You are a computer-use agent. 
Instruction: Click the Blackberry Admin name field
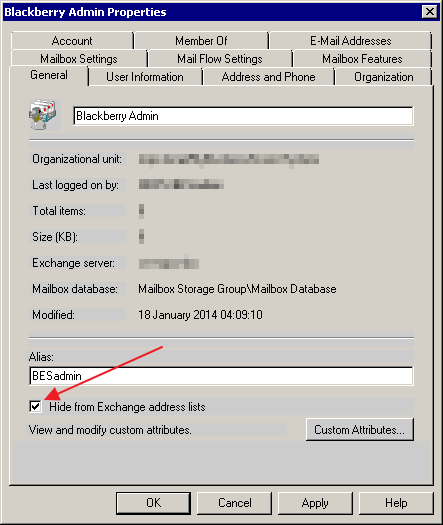coord(243,116)
